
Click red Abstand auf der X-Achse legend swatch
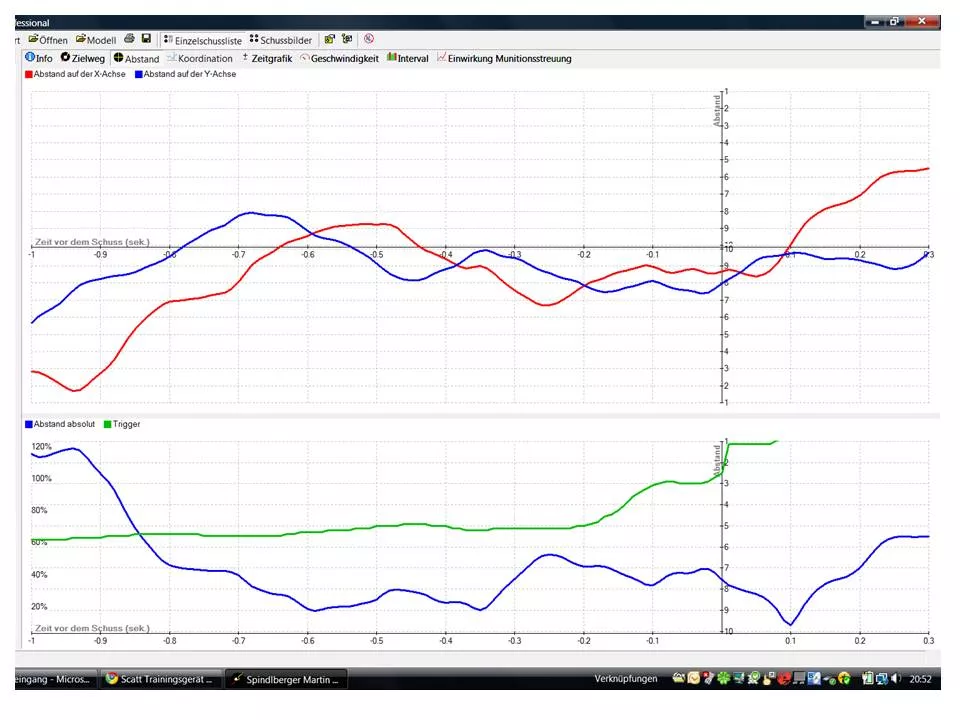coord(28,75)
